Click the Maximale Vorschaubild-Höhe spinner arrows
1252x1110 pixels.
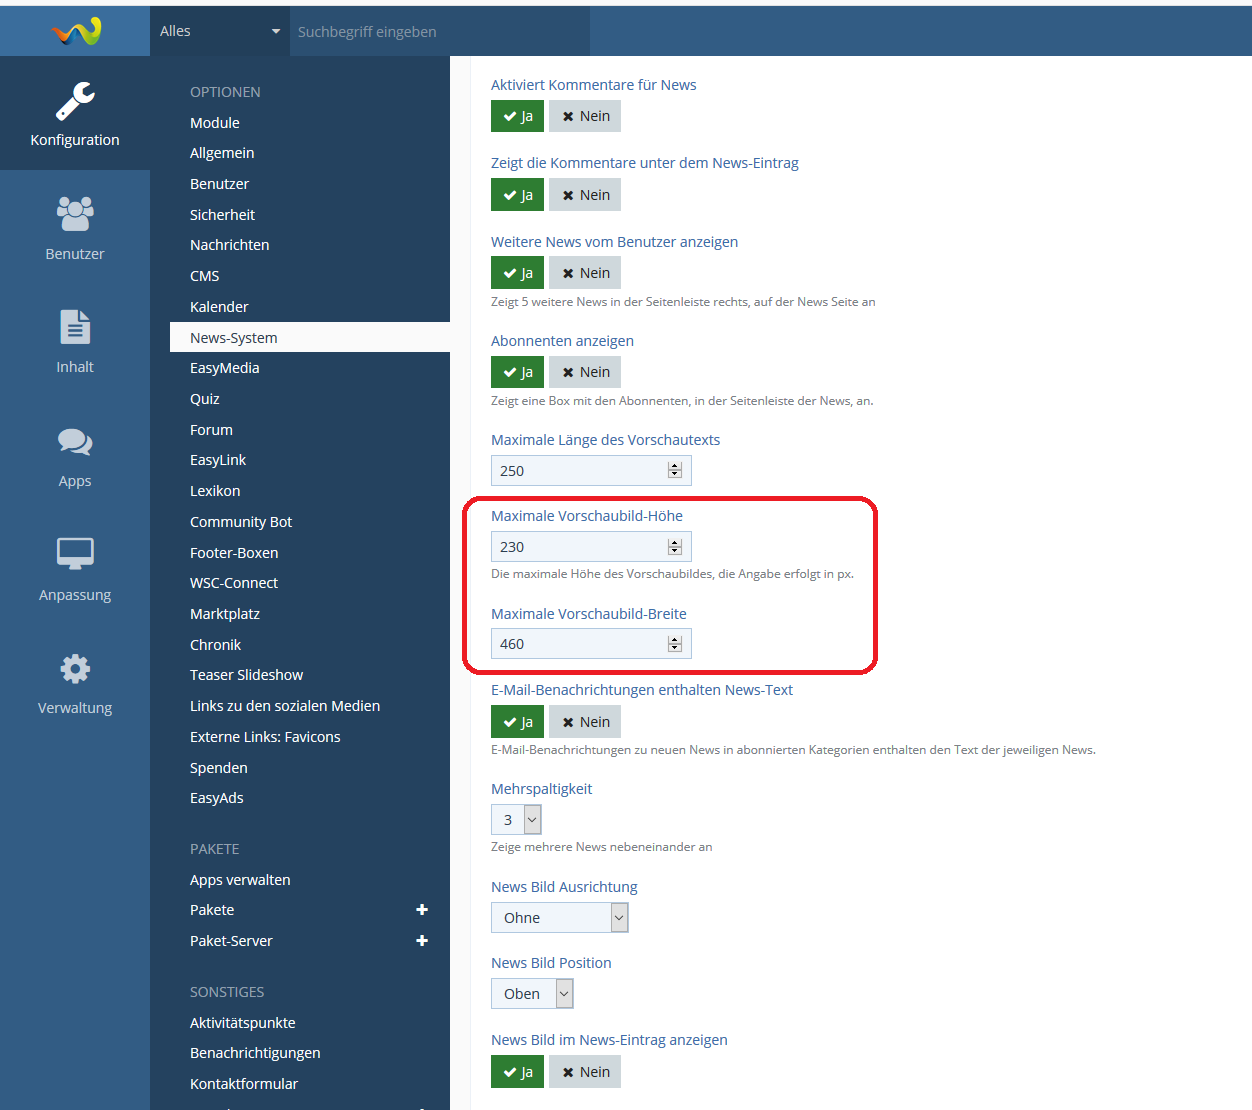click(x=675, y=547)
